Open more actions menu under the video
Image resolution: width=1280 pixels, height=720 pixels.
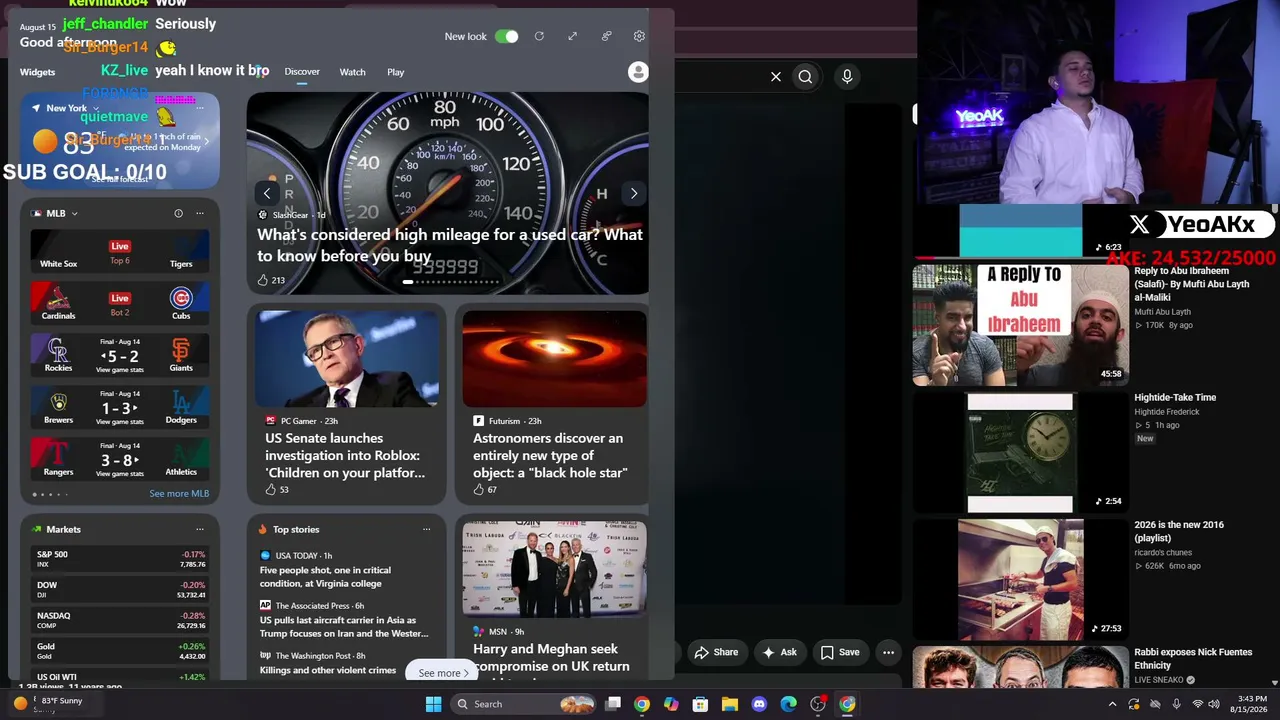[x=888, y=652]
